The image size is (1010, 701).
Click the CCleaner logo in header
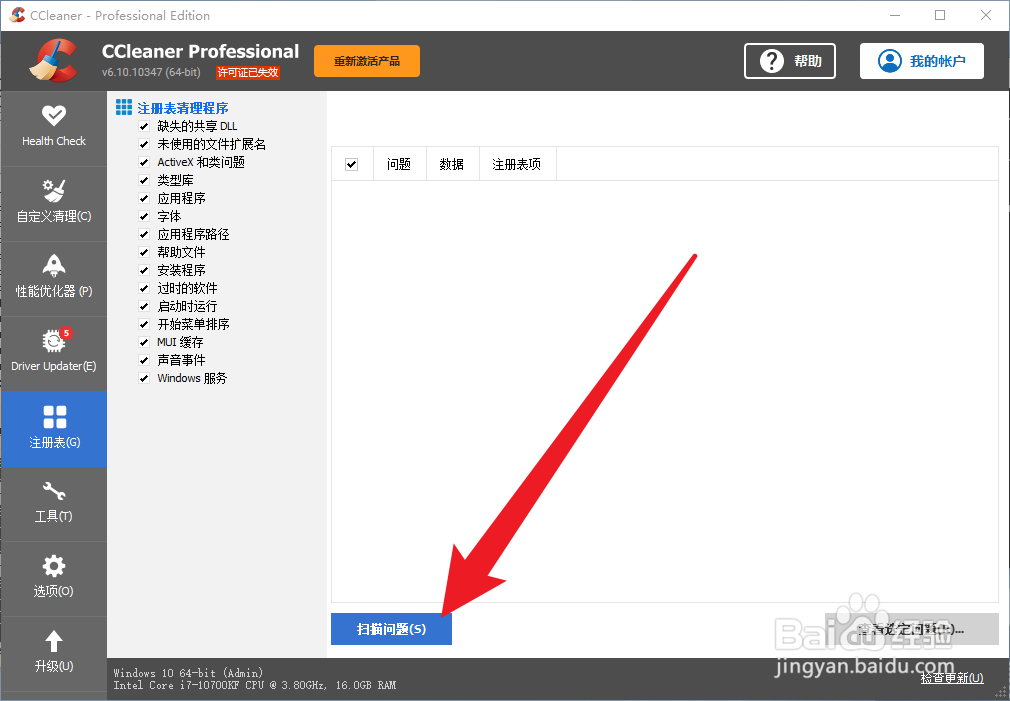[x=53, y=61]
